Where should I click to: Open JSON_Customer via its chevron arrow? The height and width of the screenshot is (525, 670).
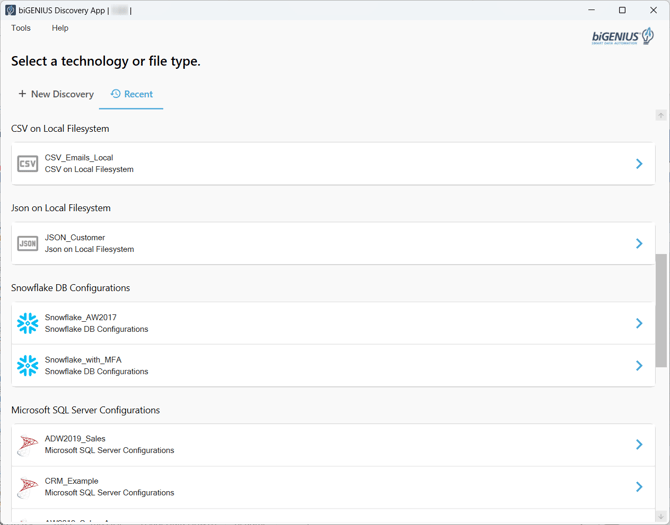639,243
